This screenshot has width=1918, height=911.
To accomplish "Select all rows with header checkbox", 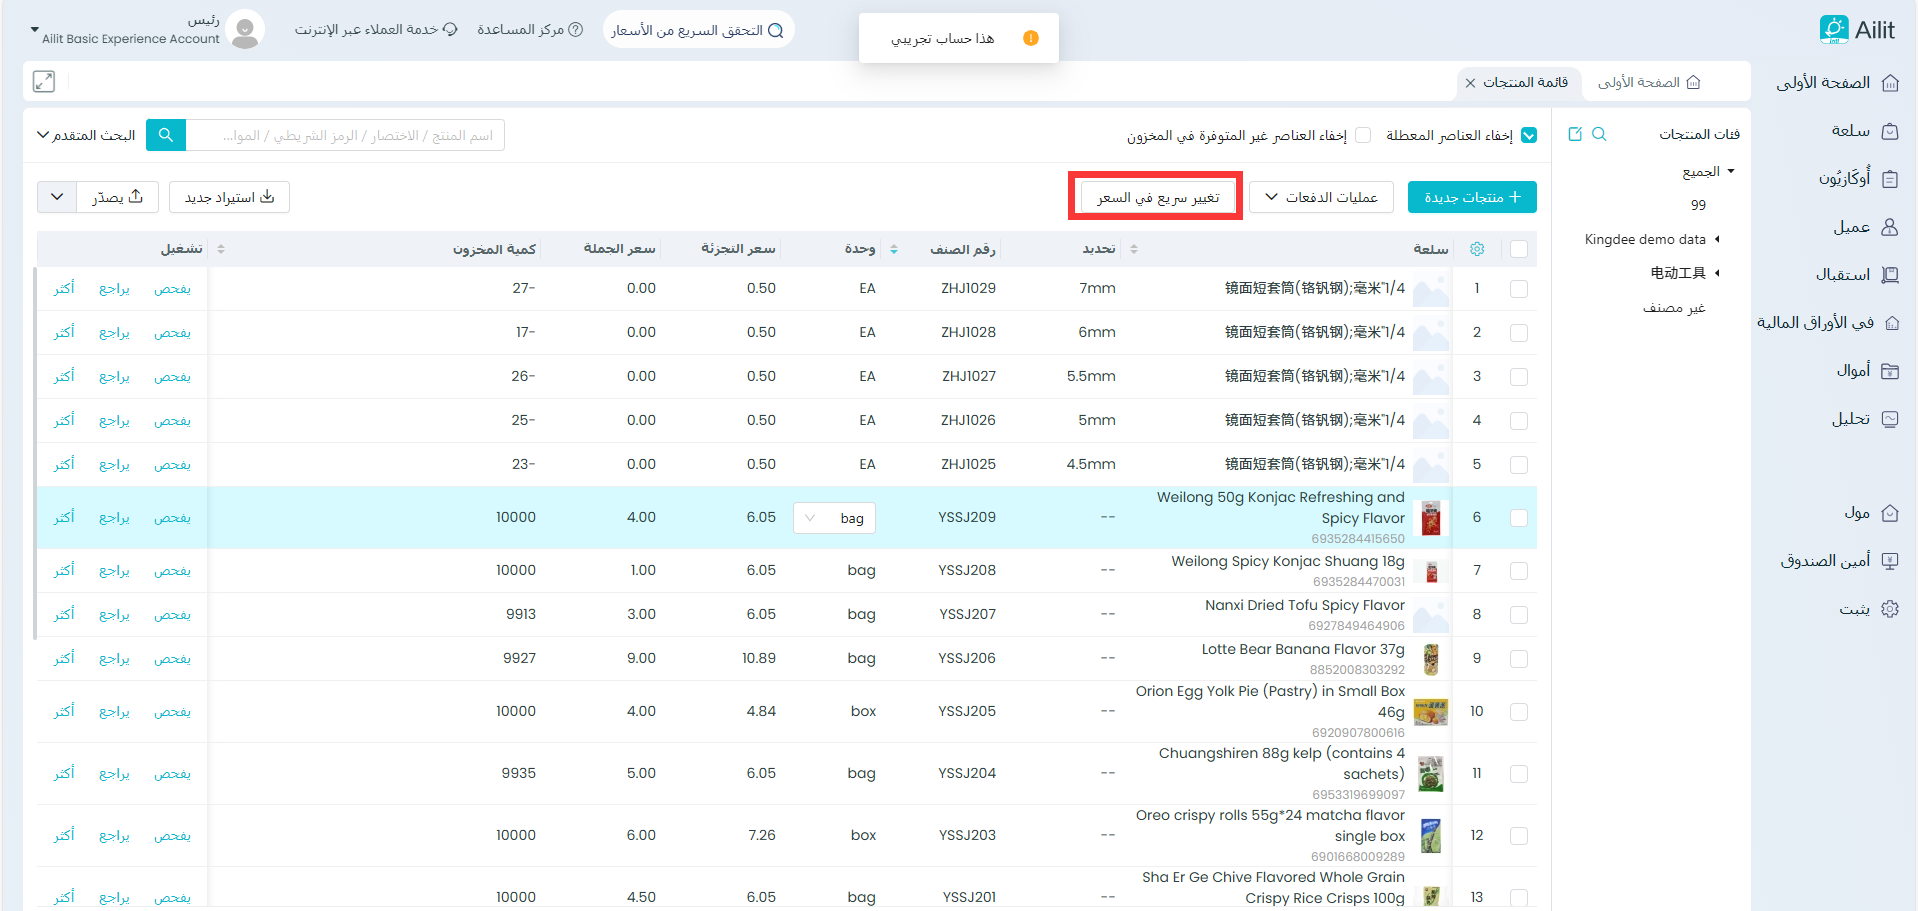I will pos(1519,249).
